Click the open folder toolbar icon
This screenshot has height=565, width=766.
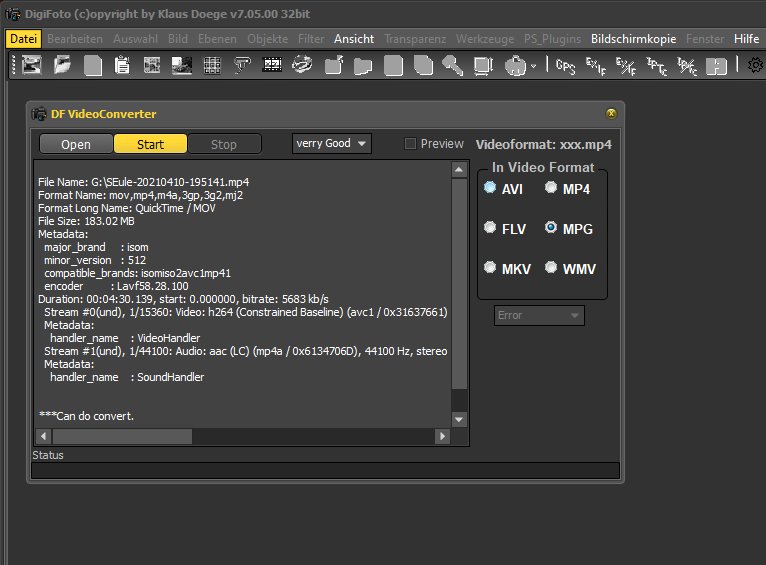(x=62, y=66)
